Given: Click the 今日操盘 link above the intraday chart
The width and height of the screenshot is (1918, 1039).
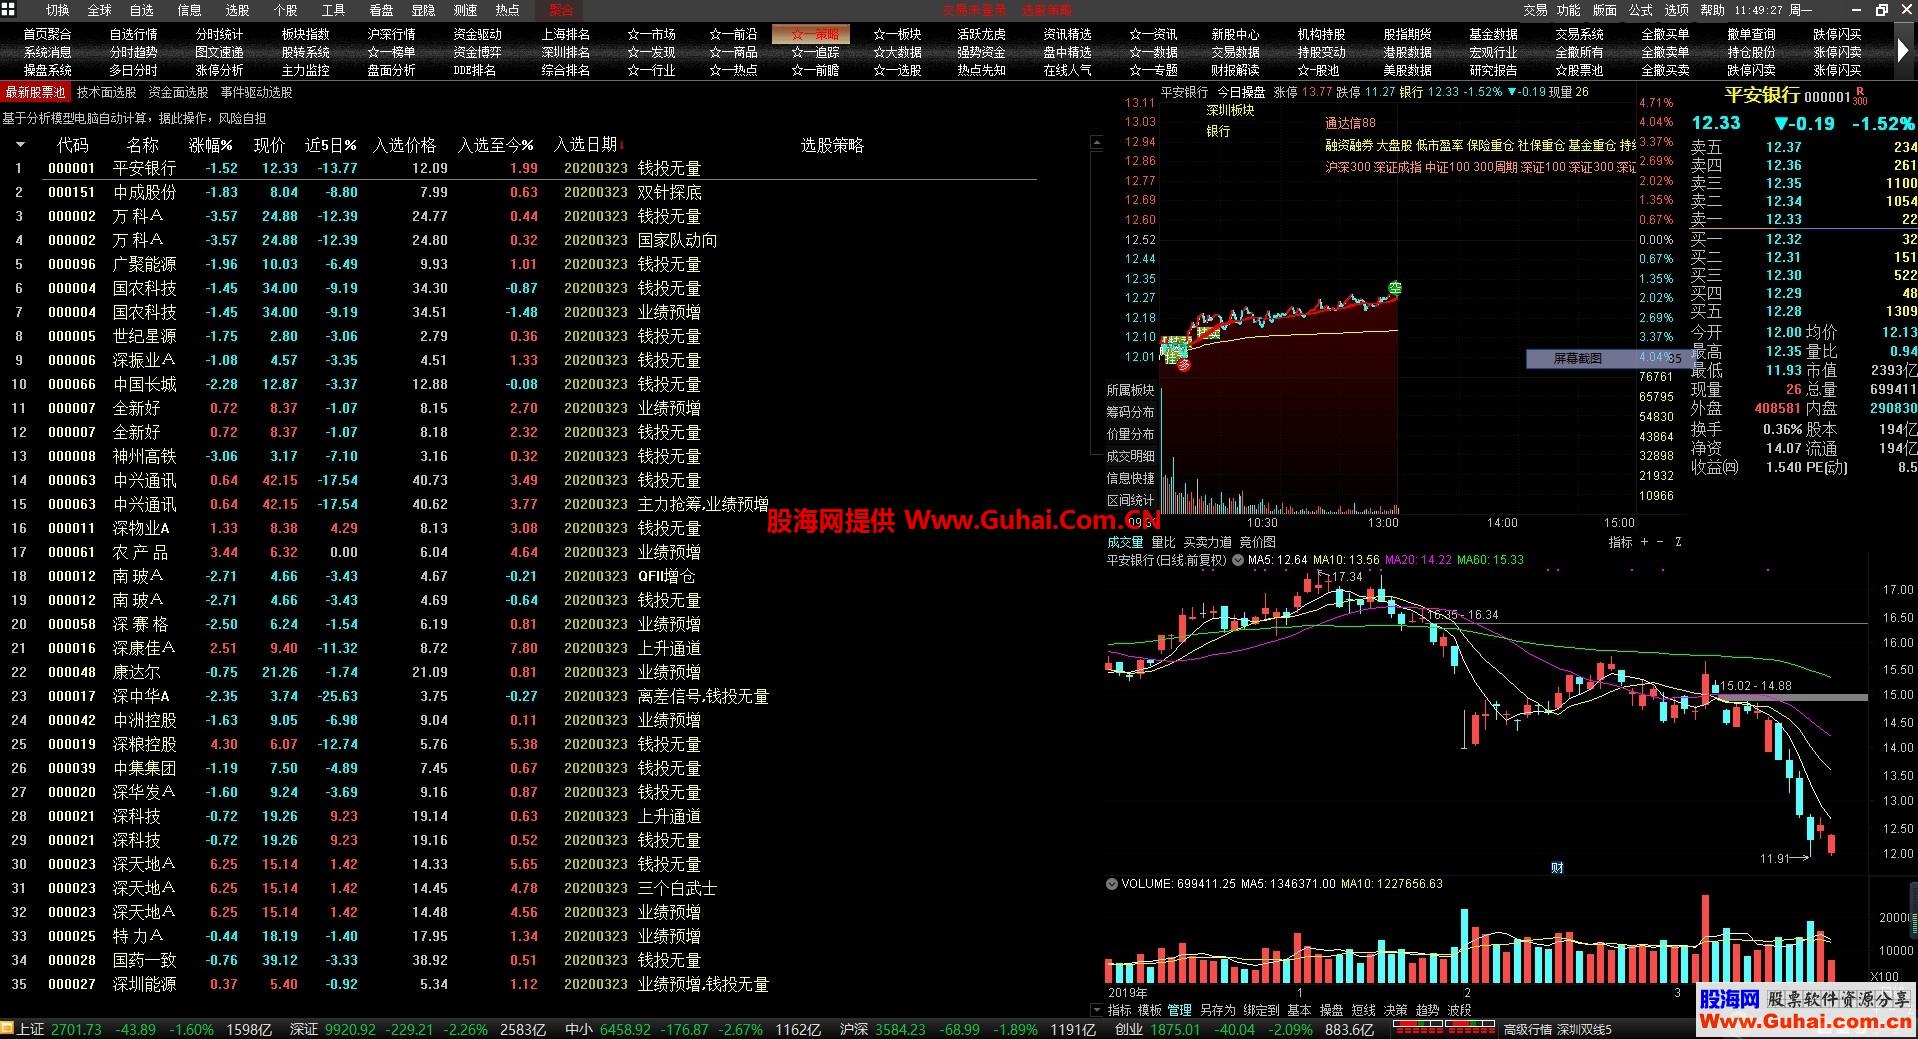Looking at the screenshot, I should tap(1240, 92).
